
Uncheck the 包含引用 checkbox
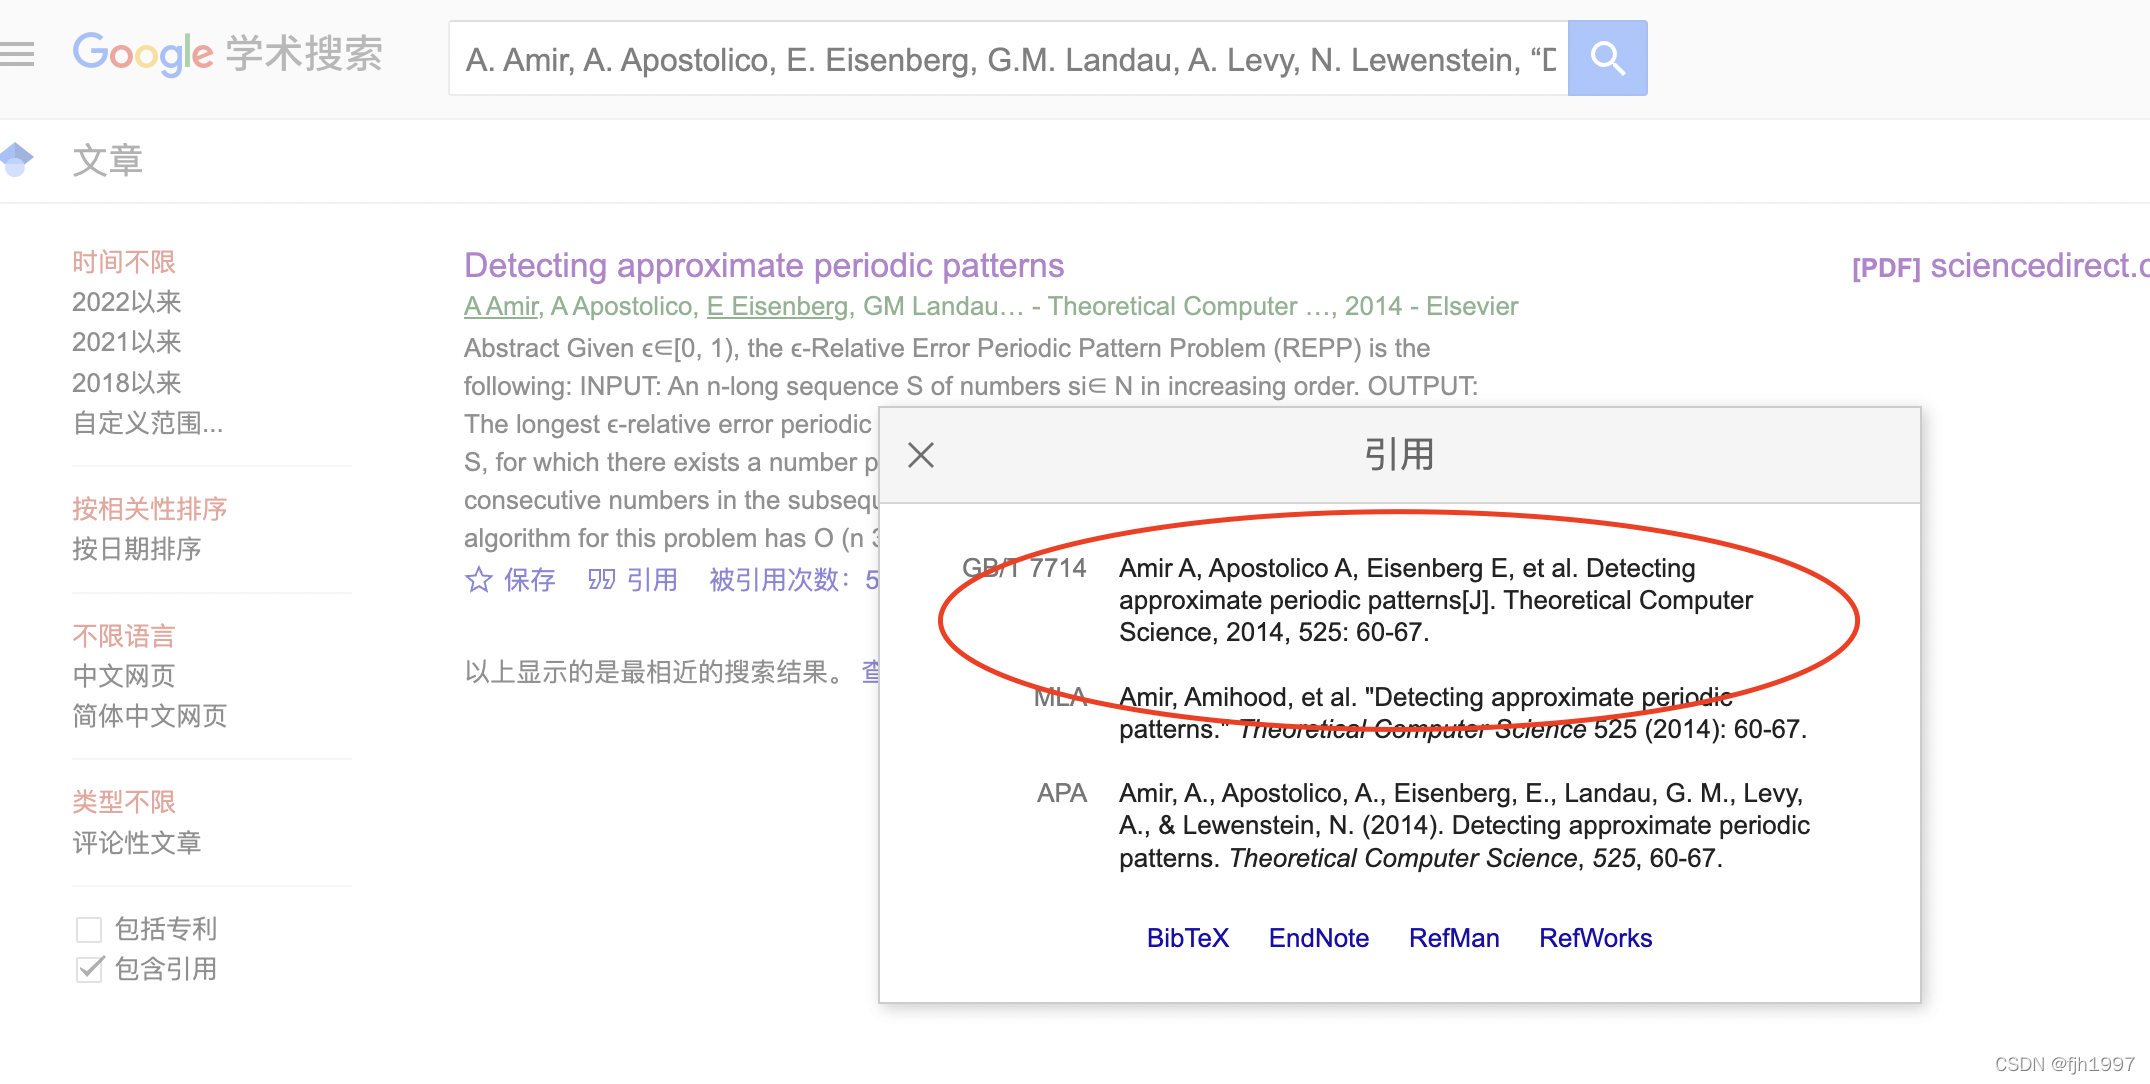click(89, 969)
